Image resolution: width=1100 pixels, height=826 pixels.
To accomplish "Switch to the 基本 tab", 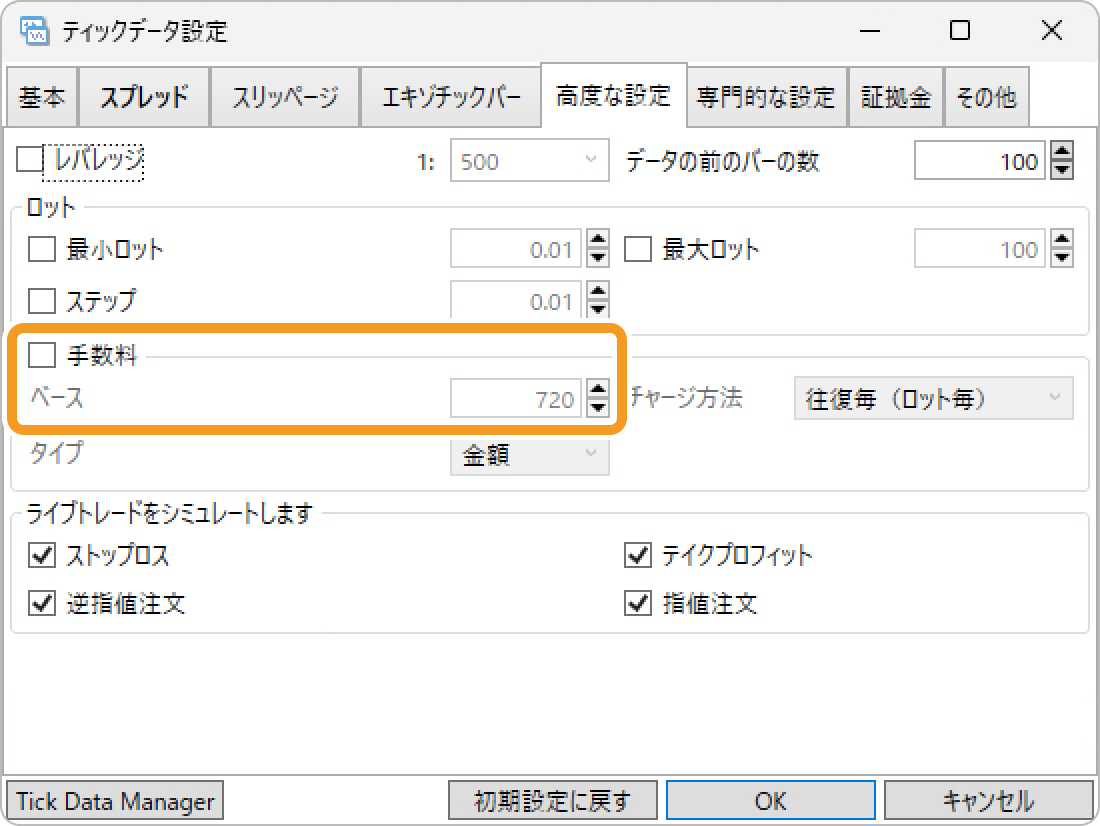I will (x=41, y=97).
